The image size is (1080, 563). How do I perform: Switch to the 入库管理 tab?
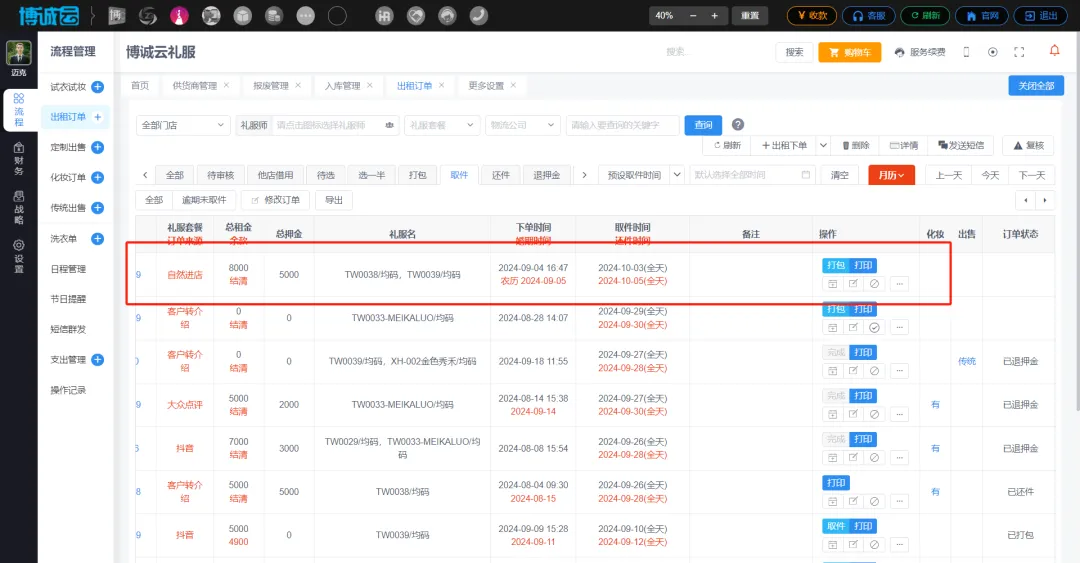coord(342,86)
